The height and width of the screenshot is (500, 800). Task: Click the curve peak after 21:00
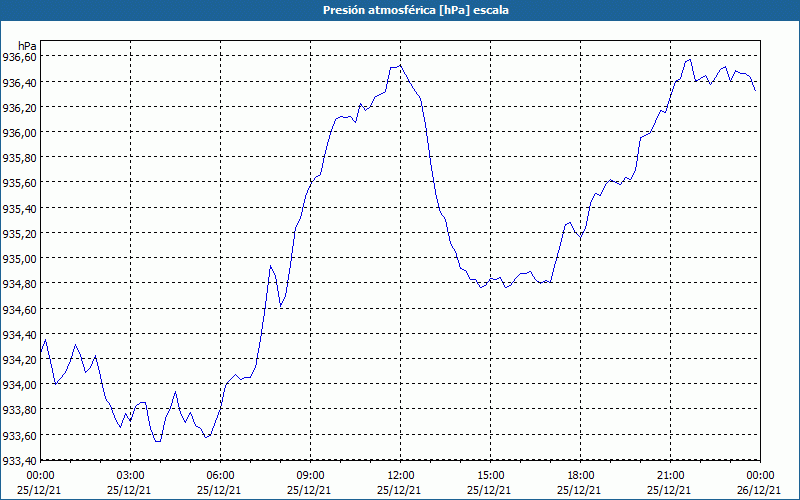coord(690,60)
